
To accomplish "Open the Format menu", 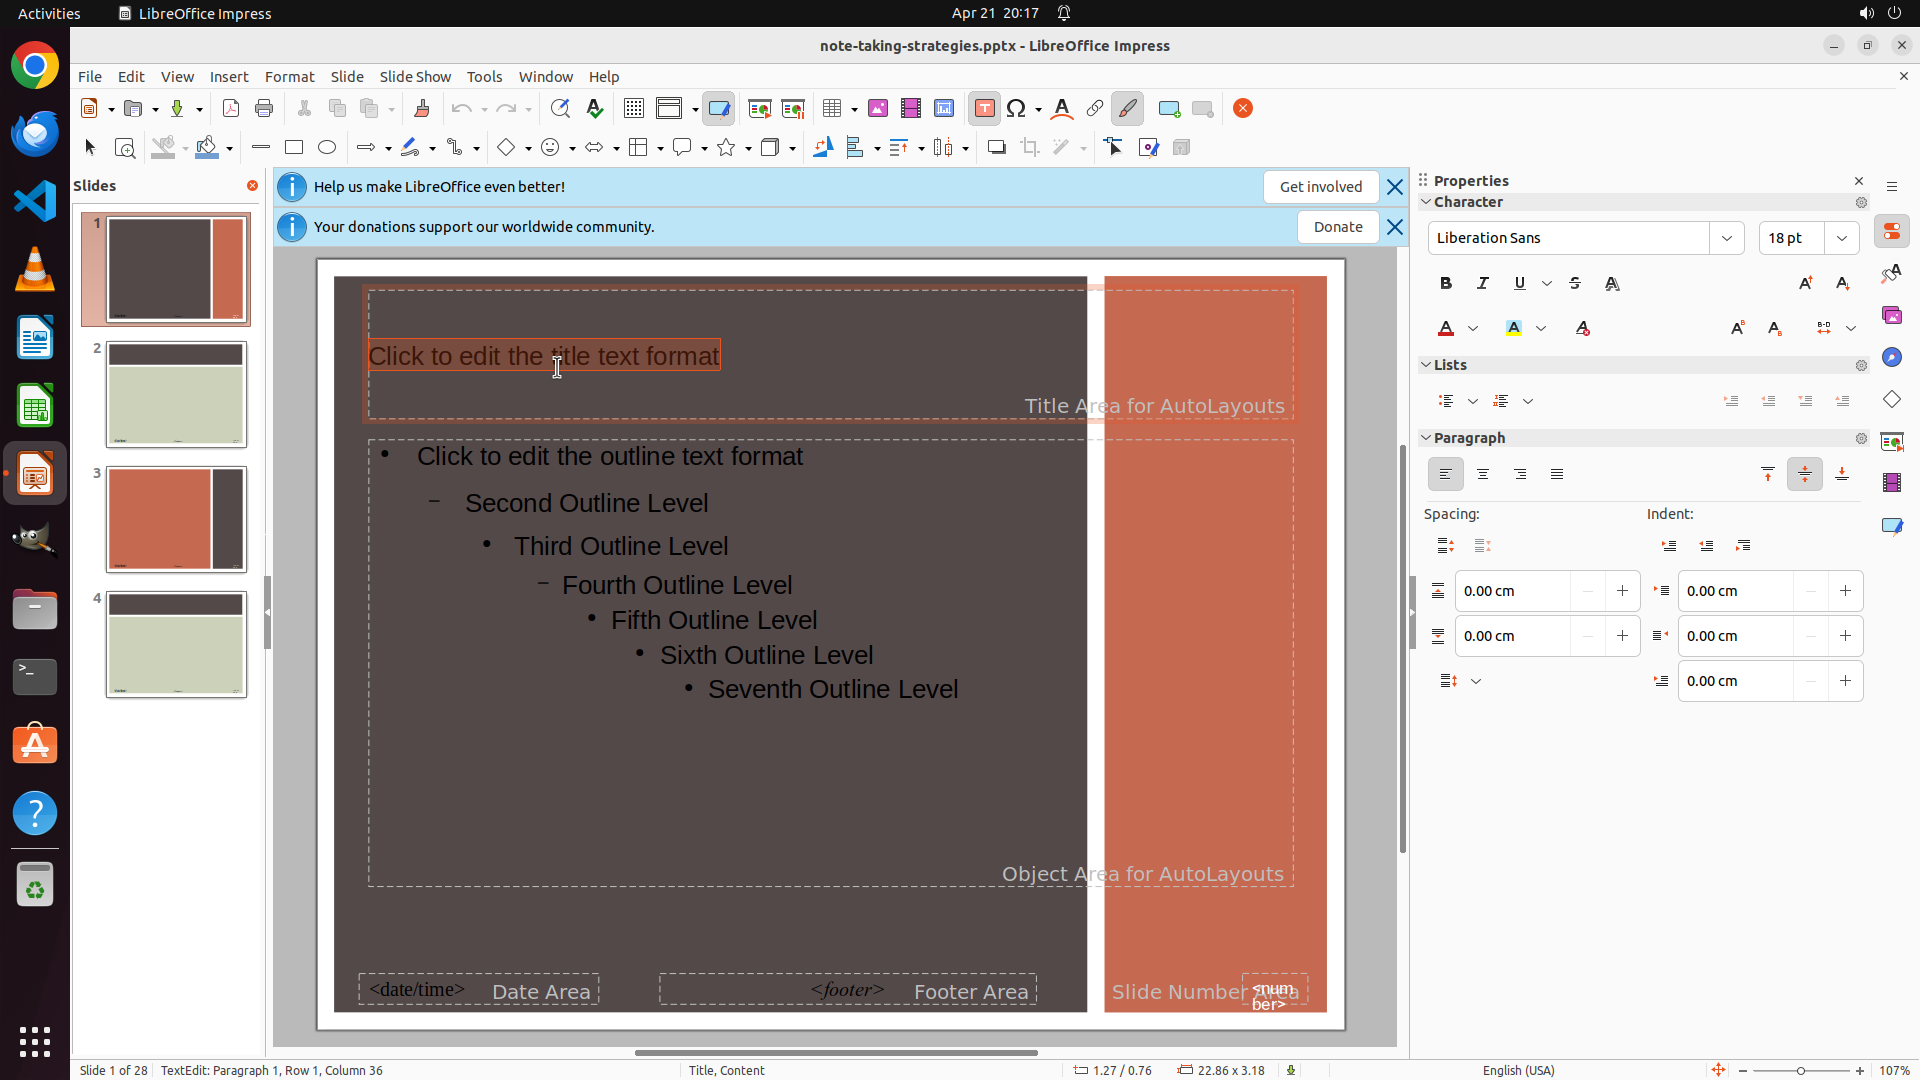I will tap(289, 77).
